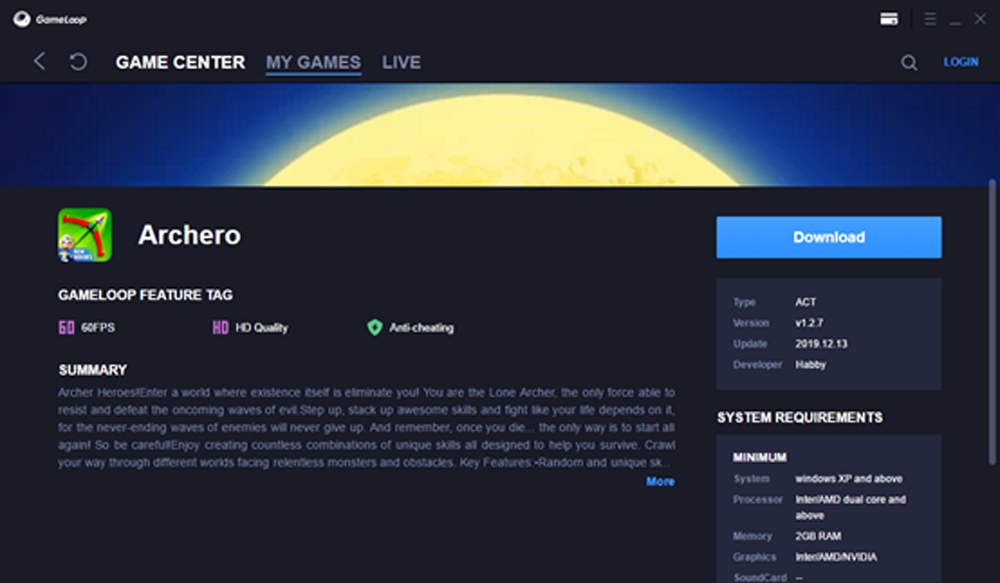This screenshot has width=1000, height=583.
Task: Switch to LIVE tab
Action: pos(401,62)
